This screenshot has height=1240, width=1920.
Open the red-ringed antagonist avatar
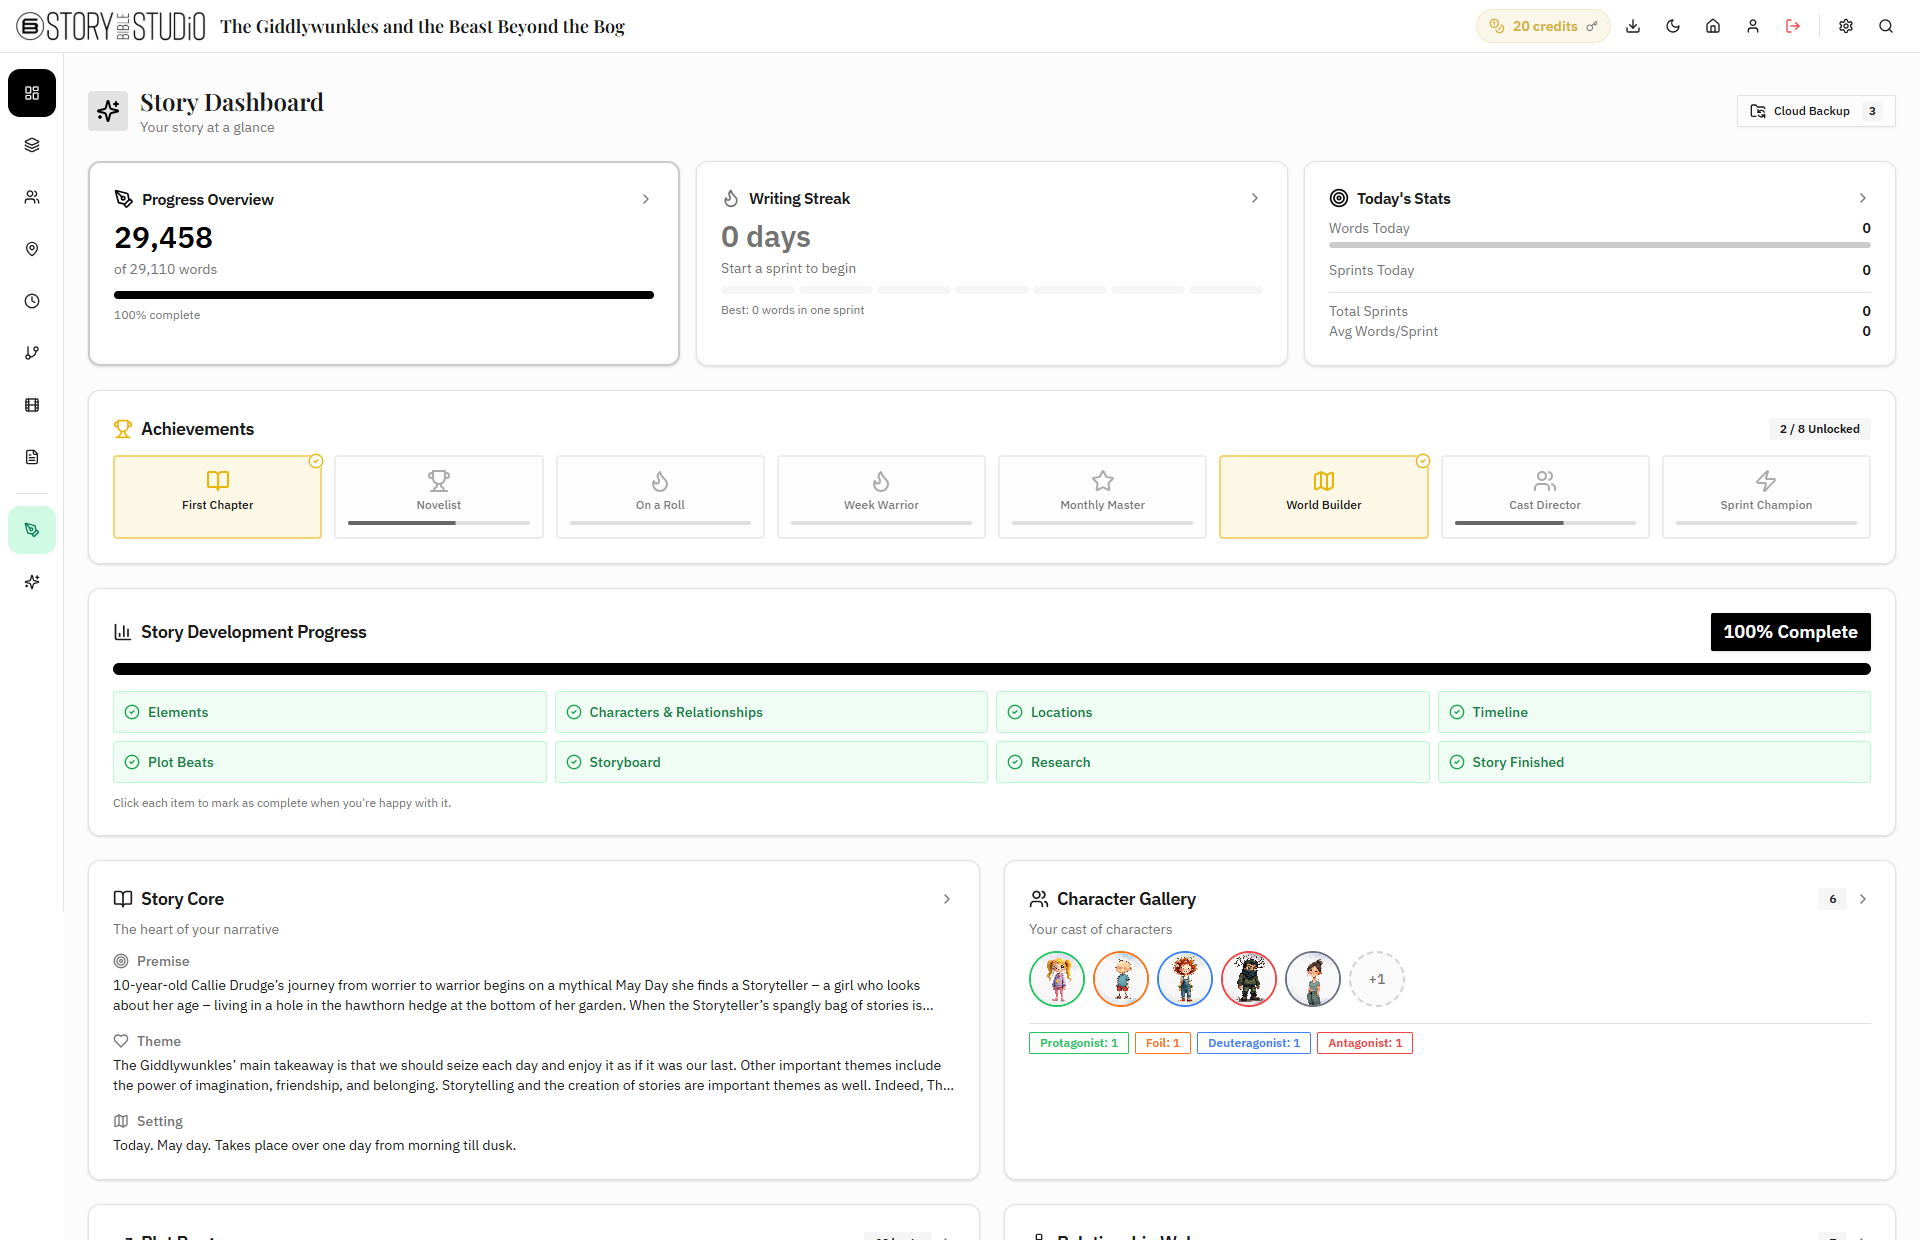pos(1249,979)
